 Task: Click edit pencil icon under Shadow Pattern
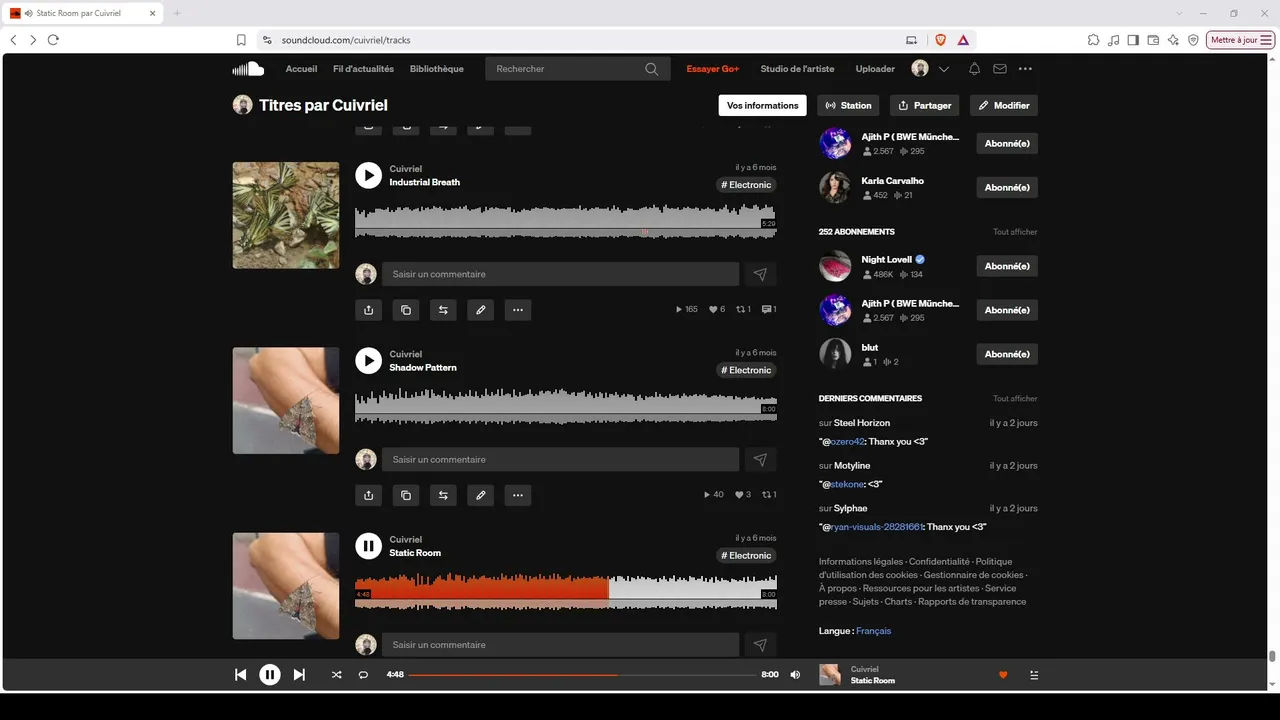click(x=480, y=495)
